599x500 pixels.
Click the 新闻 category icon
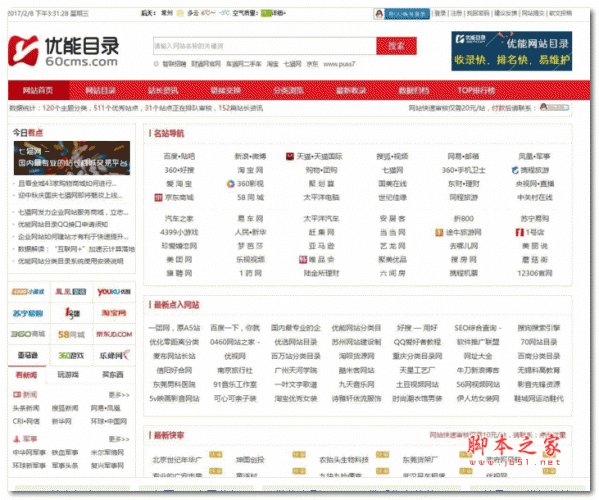(17, 395)
